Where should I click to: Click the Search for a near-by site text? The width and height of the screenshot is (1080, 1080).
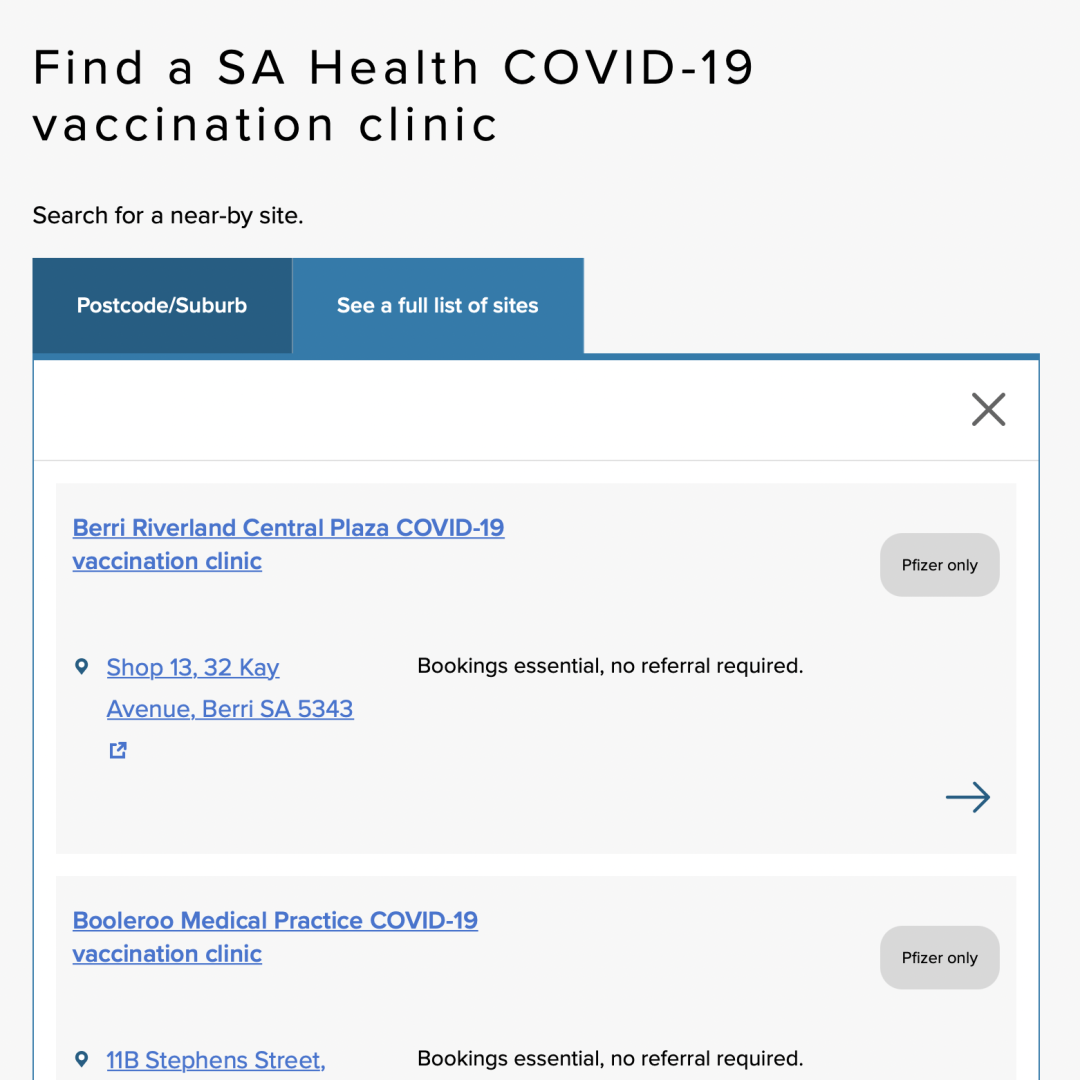point(168,216)
